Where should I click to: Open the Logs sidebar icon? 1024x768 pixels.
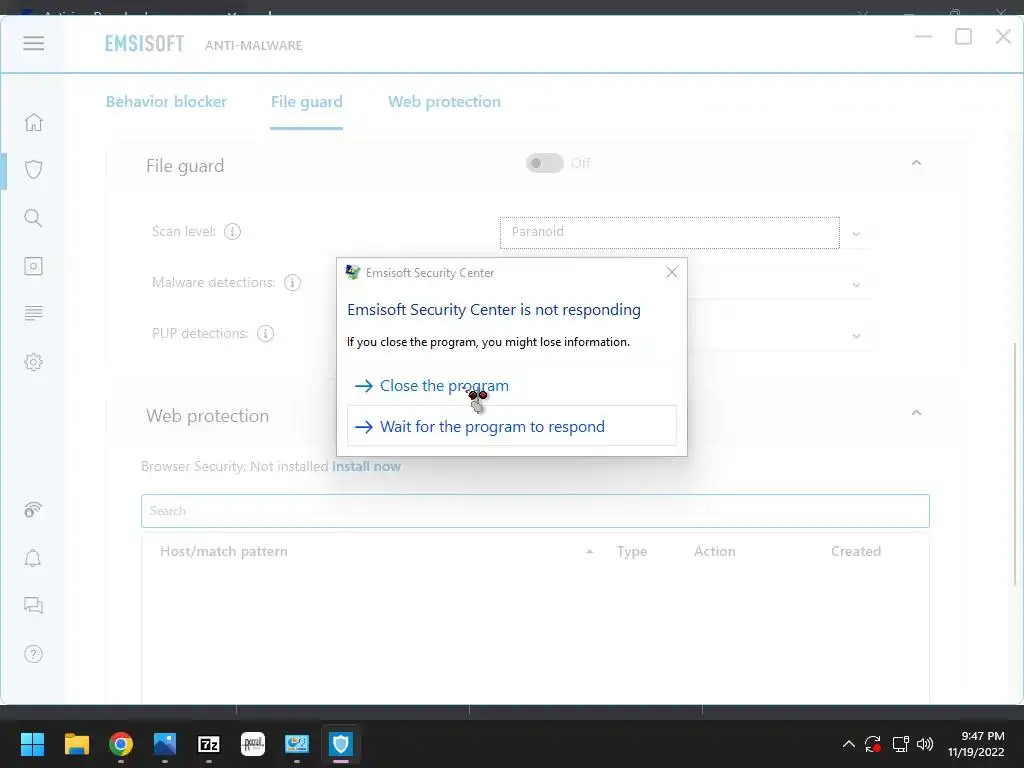(33, 313)
